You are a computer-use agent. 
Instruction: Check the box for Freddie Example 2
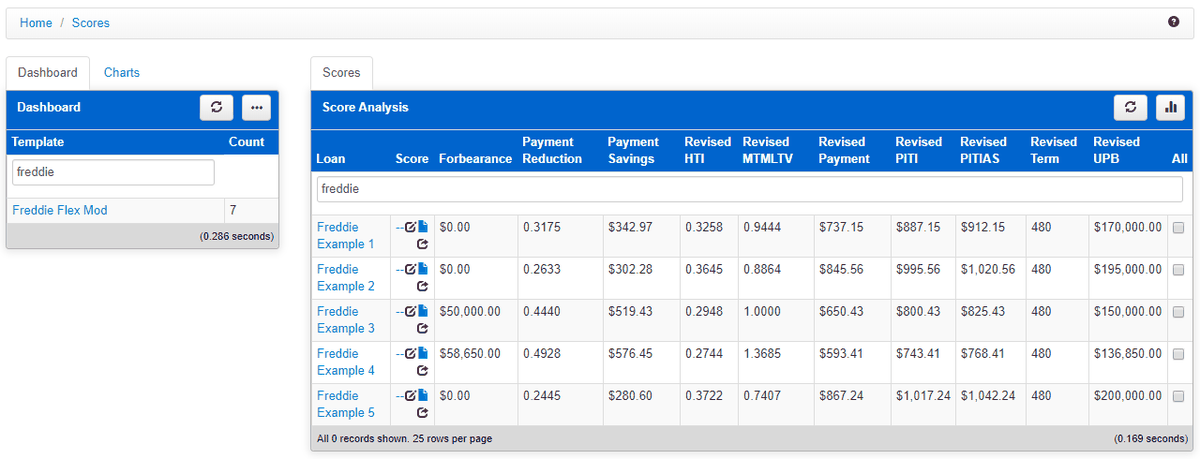pyautogui.click(x=1178, y=270)
